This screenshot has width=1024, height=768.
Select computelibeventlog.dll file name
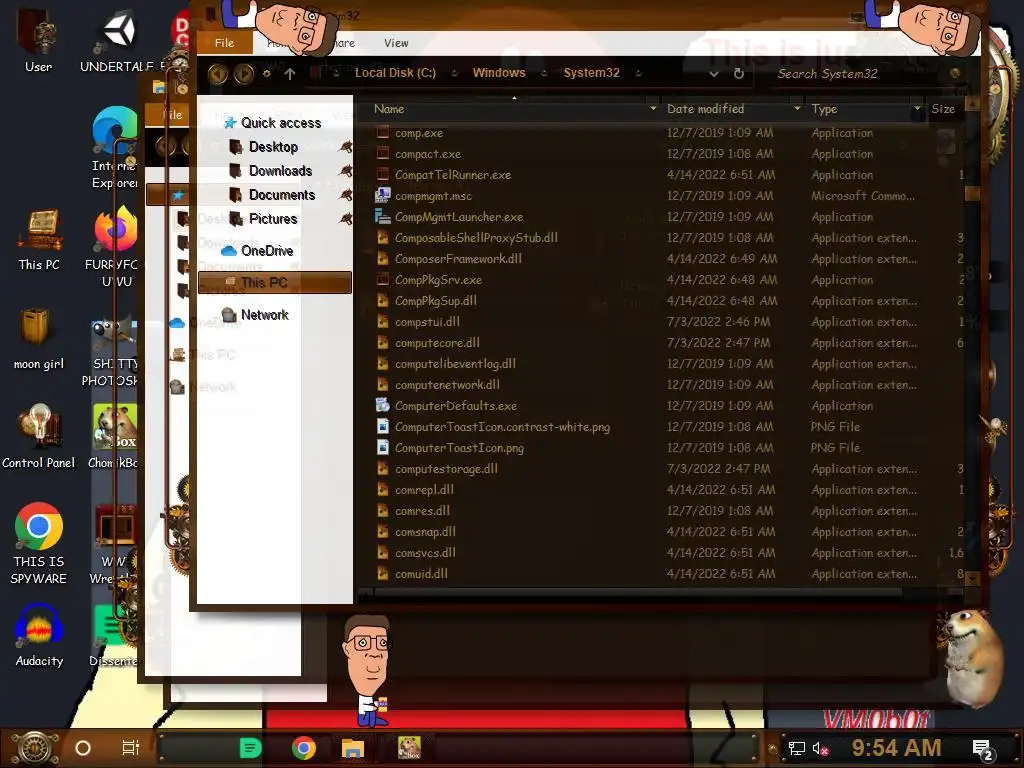pyautogui.click(x=455, y=363)
